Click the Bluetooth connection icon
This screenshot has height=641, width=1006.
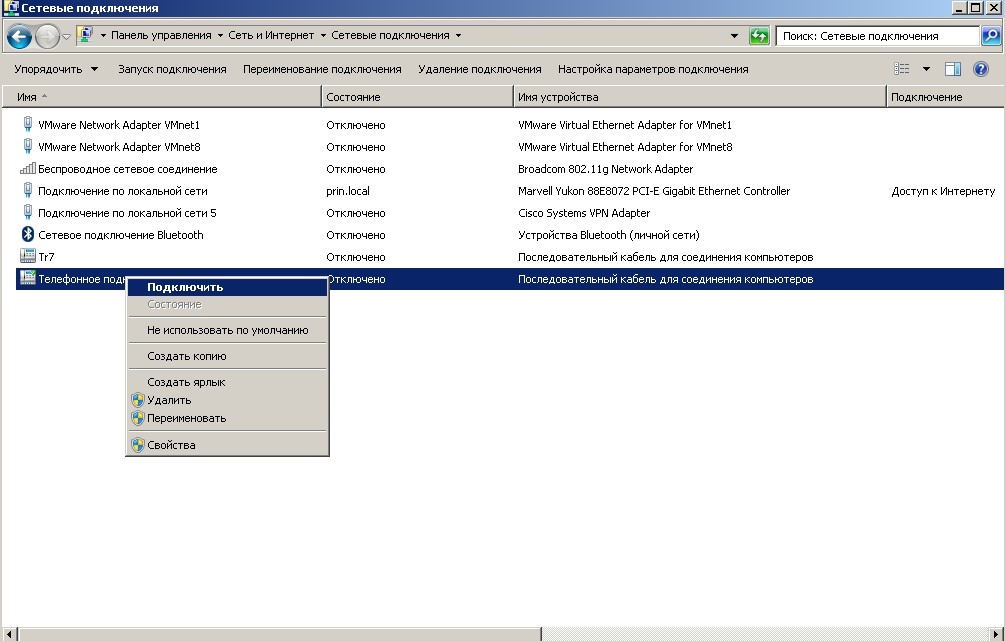point(28,234)
